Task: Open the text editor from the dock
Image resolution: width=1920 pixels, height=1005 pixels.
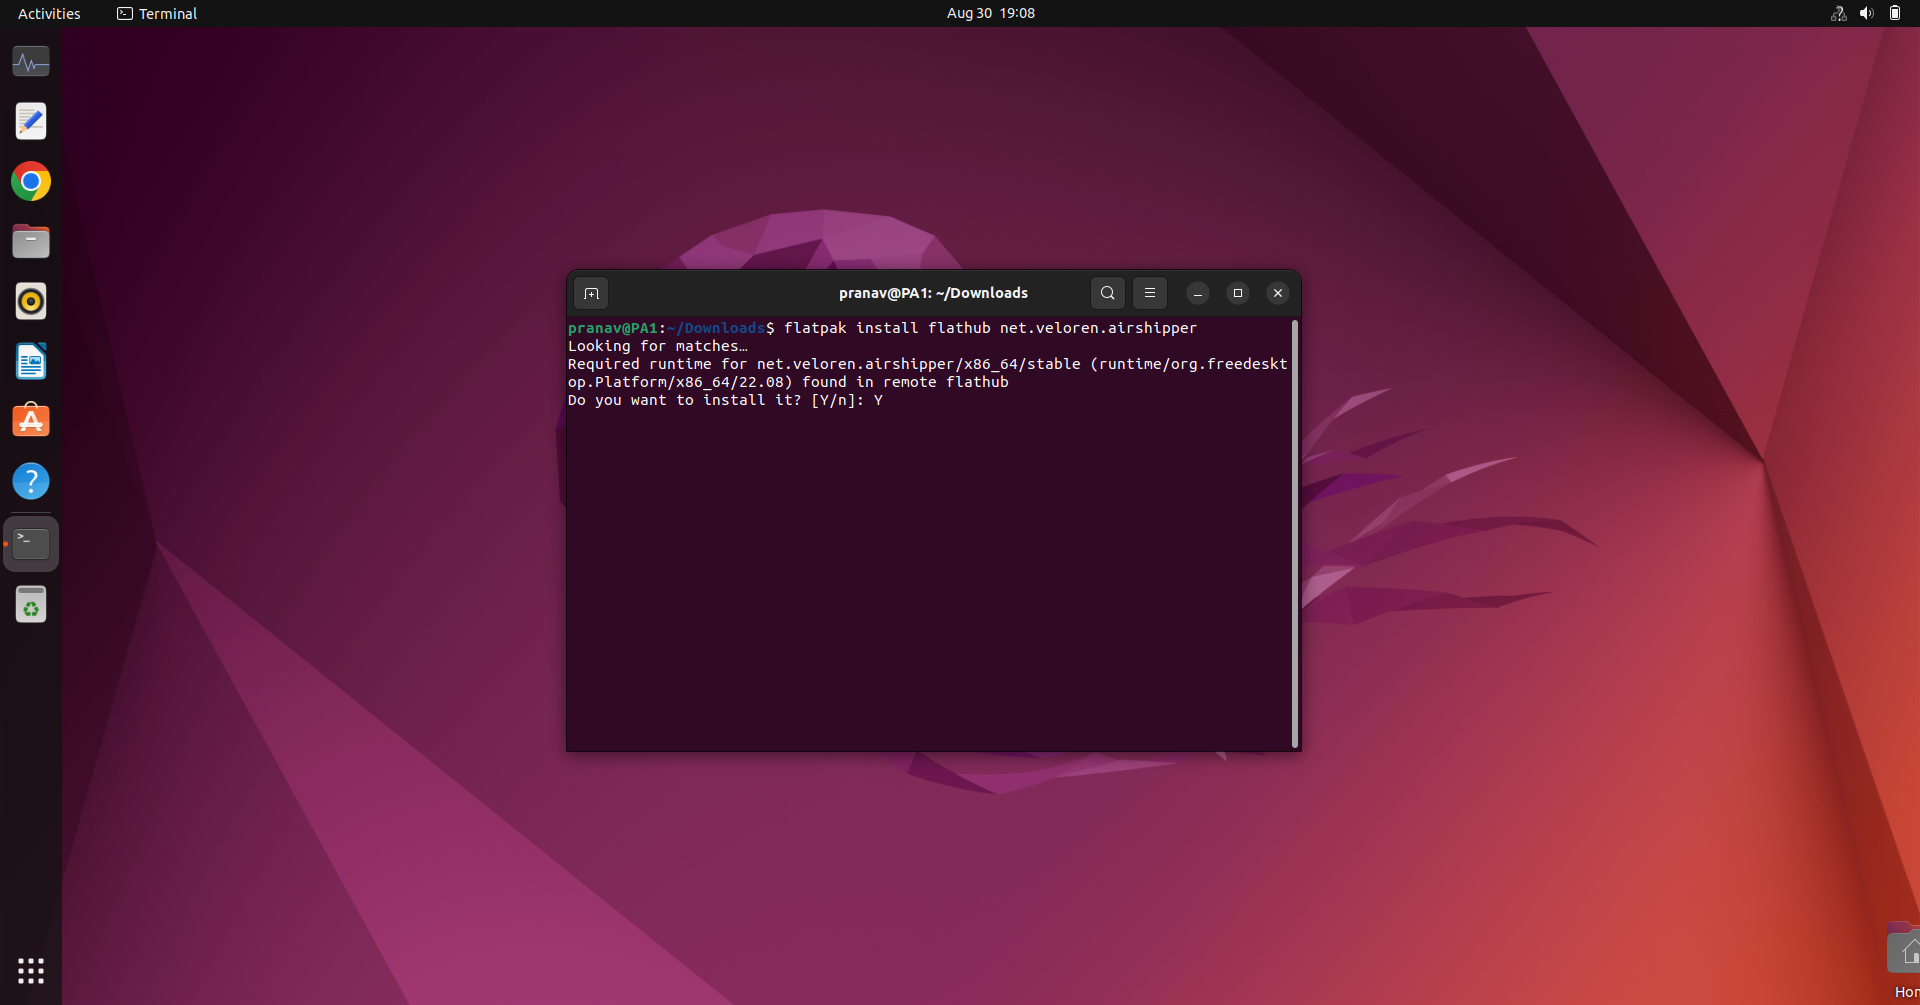Action: (31, 121)
